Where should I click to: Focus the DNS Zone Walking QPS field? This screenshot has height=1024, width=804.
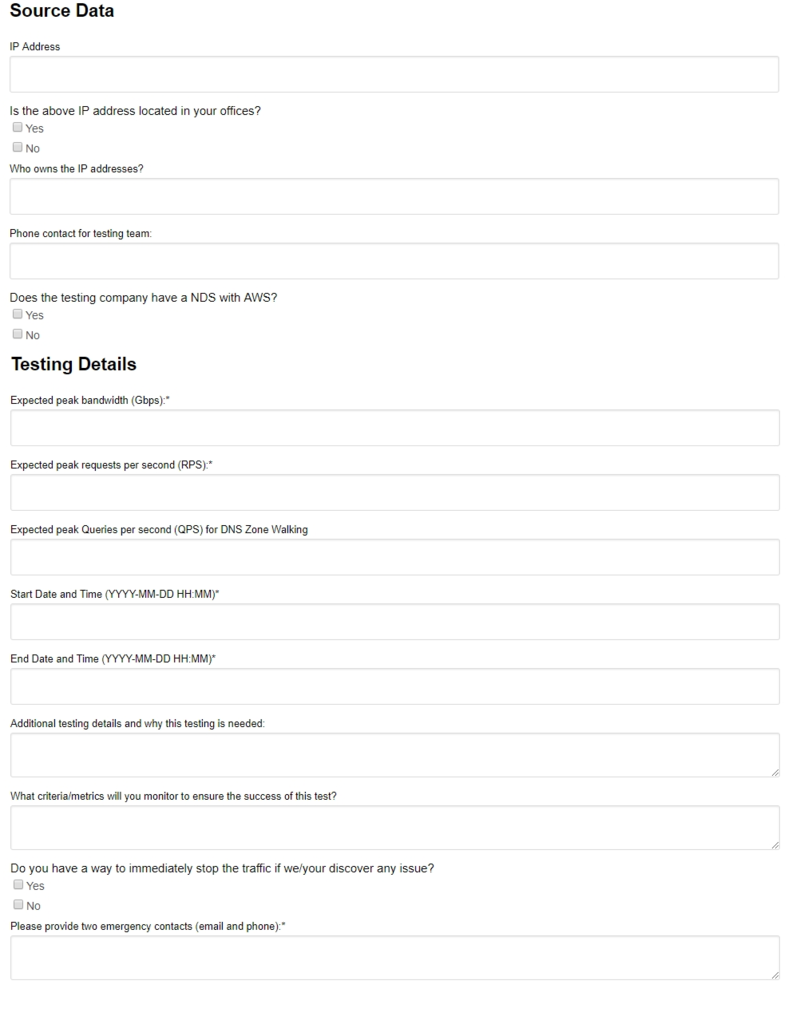point(394,557)
